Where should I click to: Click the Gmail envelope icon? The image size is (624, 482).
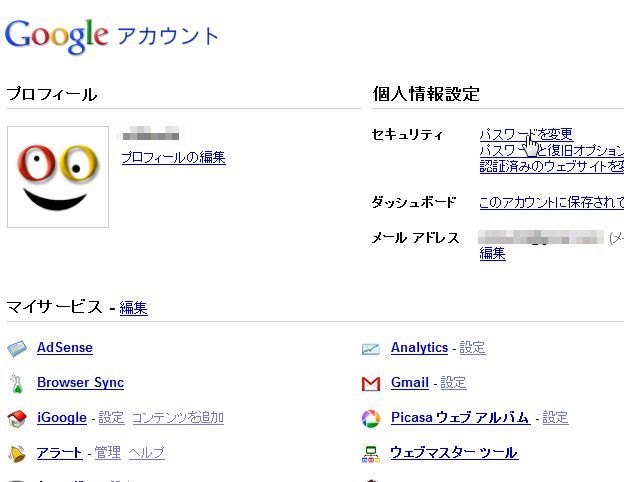(x=371, y=384)
